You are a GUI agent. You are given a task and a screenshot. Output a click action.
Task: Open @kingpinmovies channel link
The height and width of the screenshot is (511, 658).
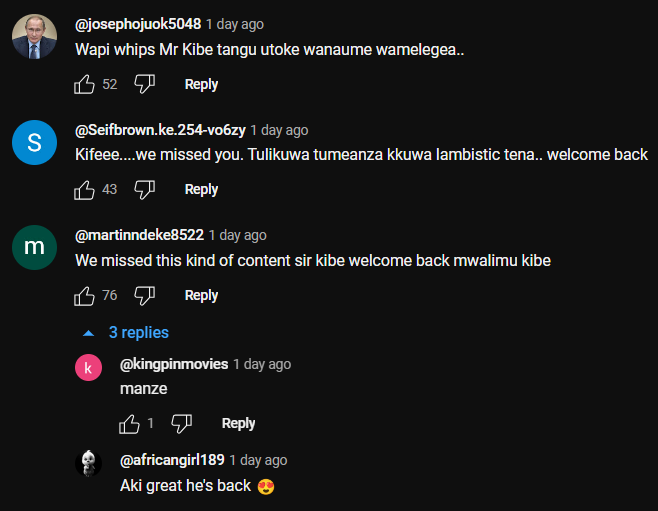[174, 364]
